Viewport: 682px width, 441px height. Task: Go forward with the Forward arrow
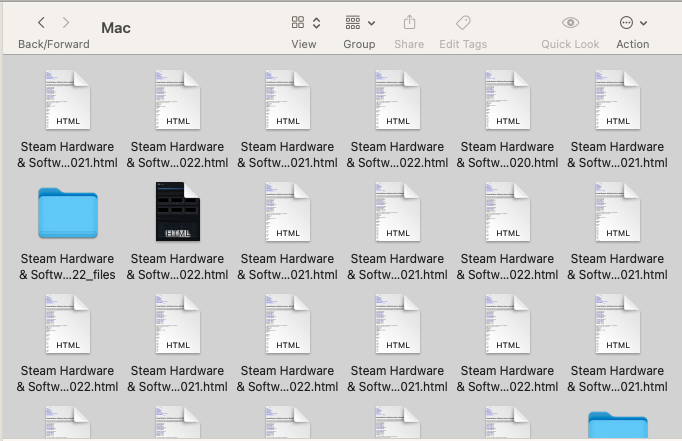point(66,23)
